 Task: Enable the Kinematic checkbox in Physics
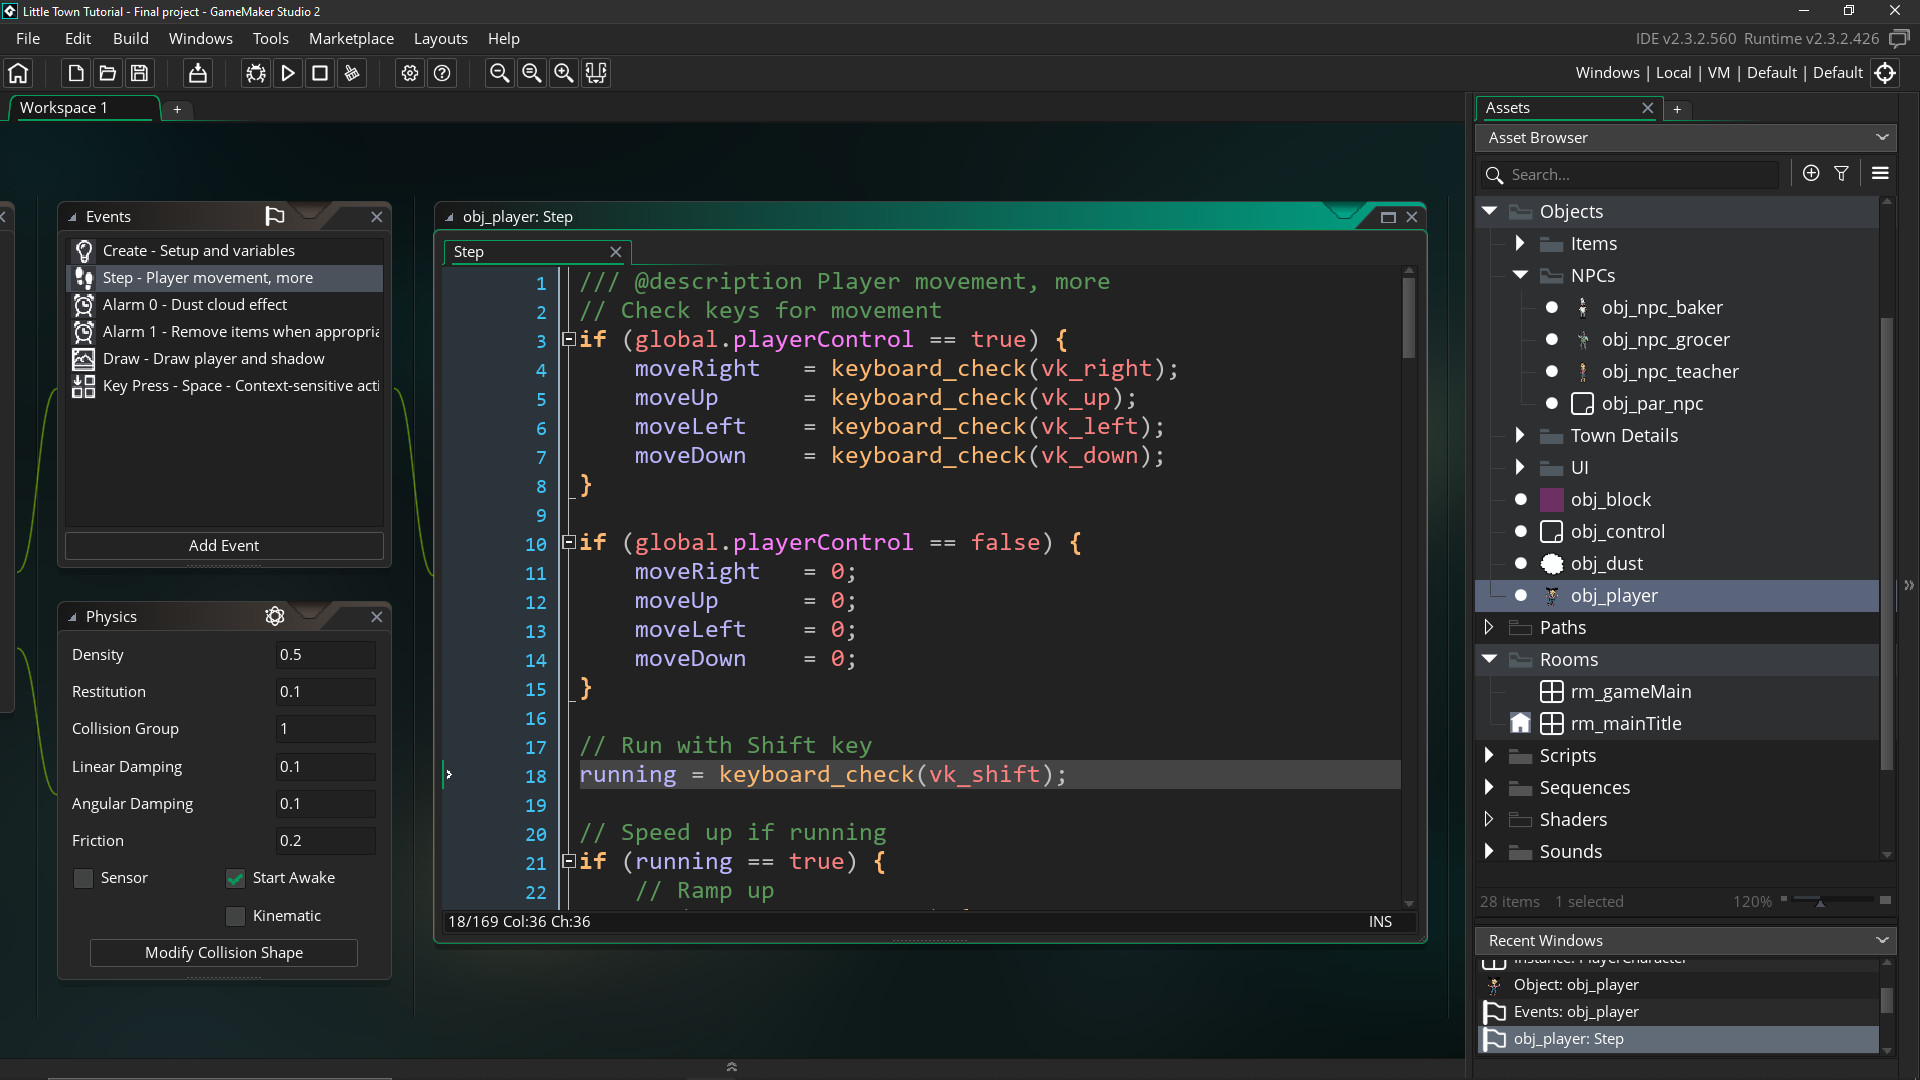click(235, 915)
